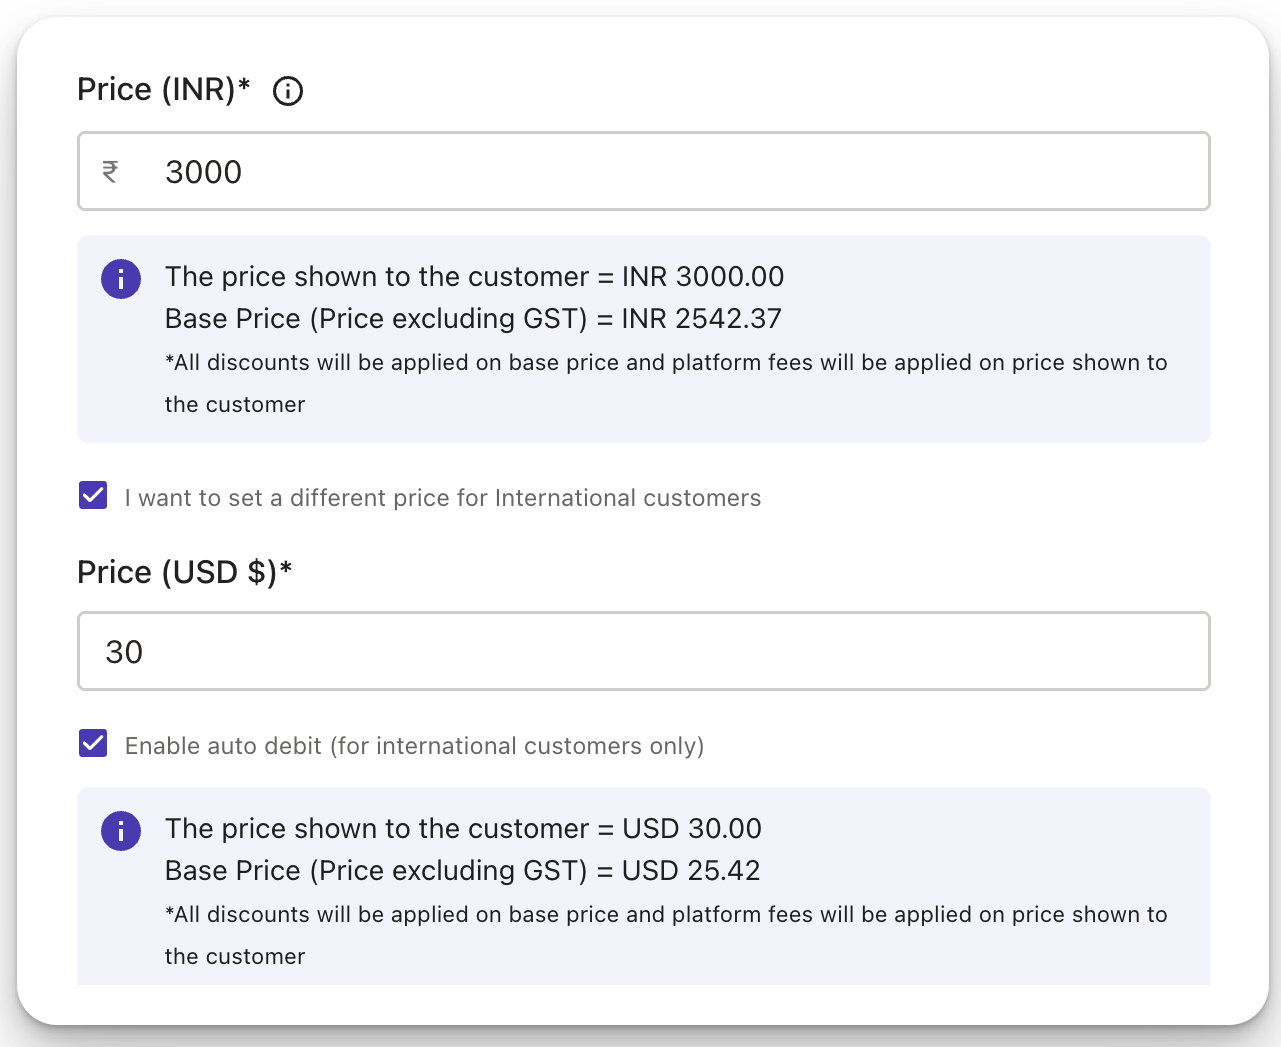
Task: Click the discounts footnote under the INR base price
Action: point(666,383)
